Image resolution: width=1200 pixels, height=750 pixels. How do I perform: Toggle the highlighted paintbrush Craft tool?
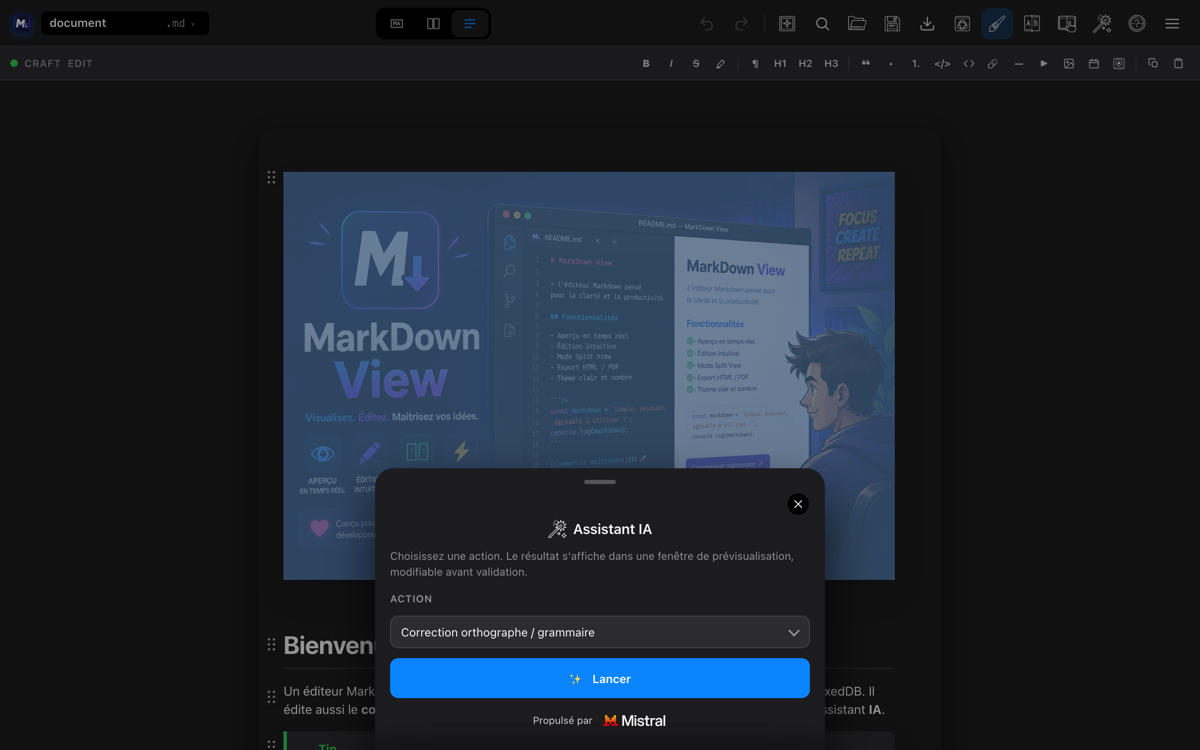pyautogui.click(x=997, y=23)
